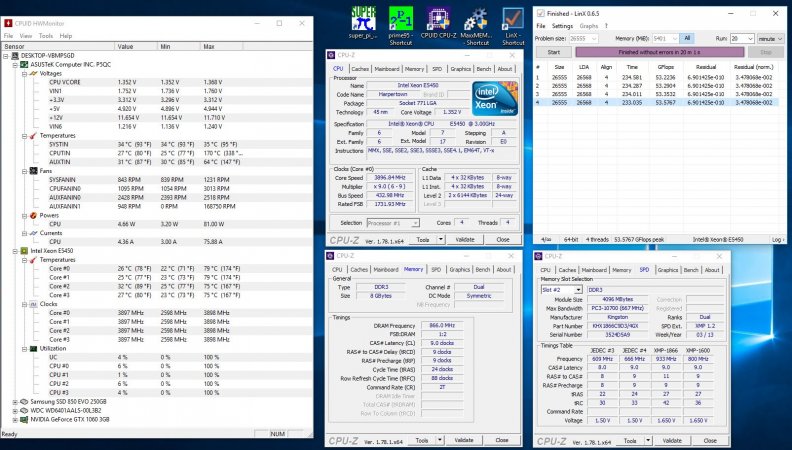Launch the MaxxMEM Shortcut desktop icon

tap(476, 25)
